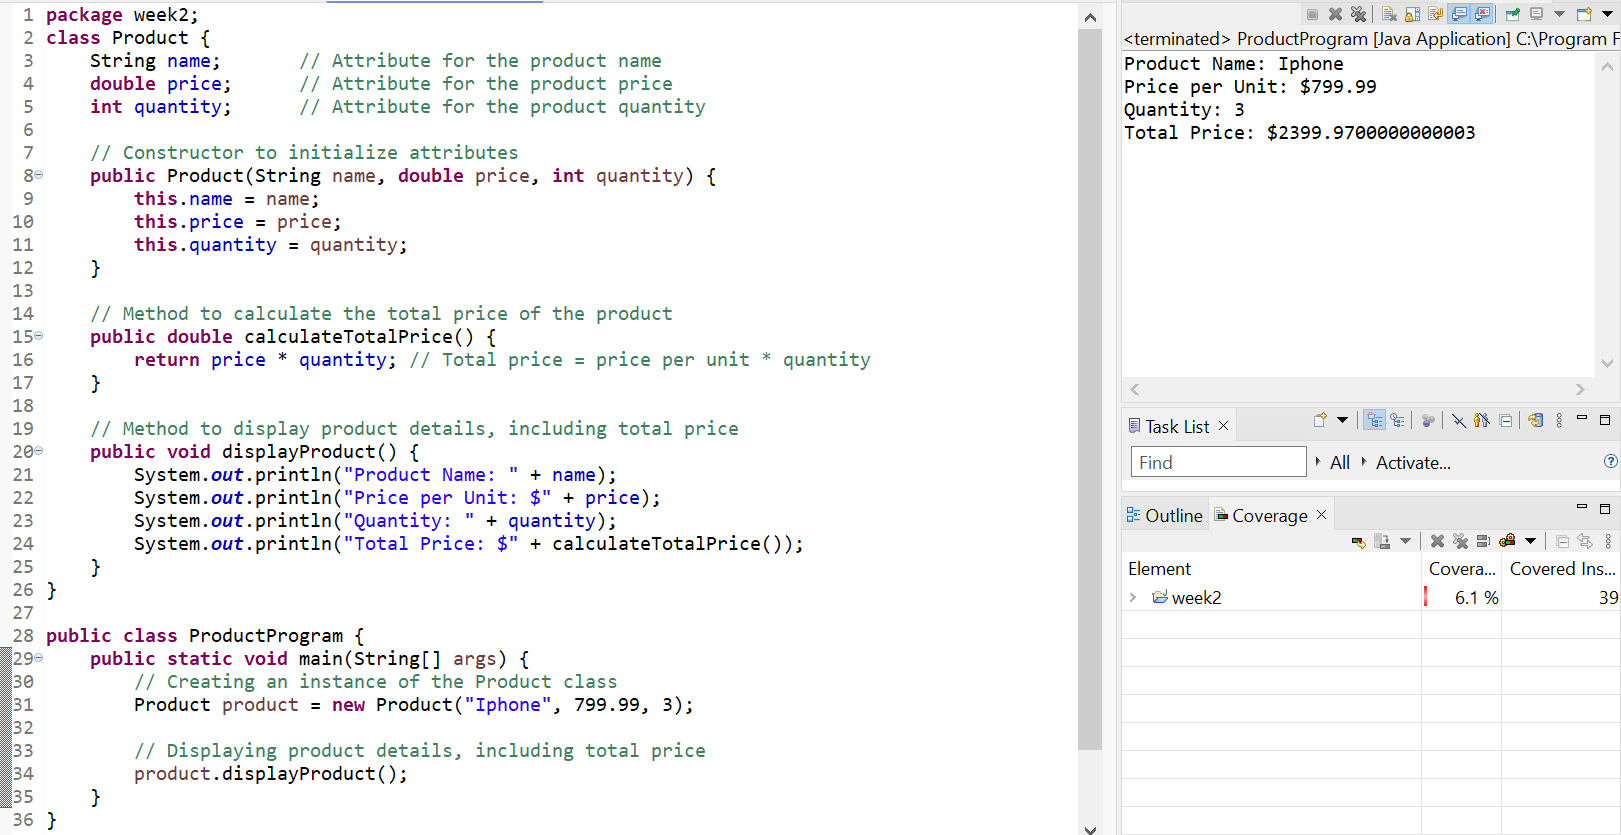Collapse the calculateTotalPrice method fold marker

[x=39, y=336]
